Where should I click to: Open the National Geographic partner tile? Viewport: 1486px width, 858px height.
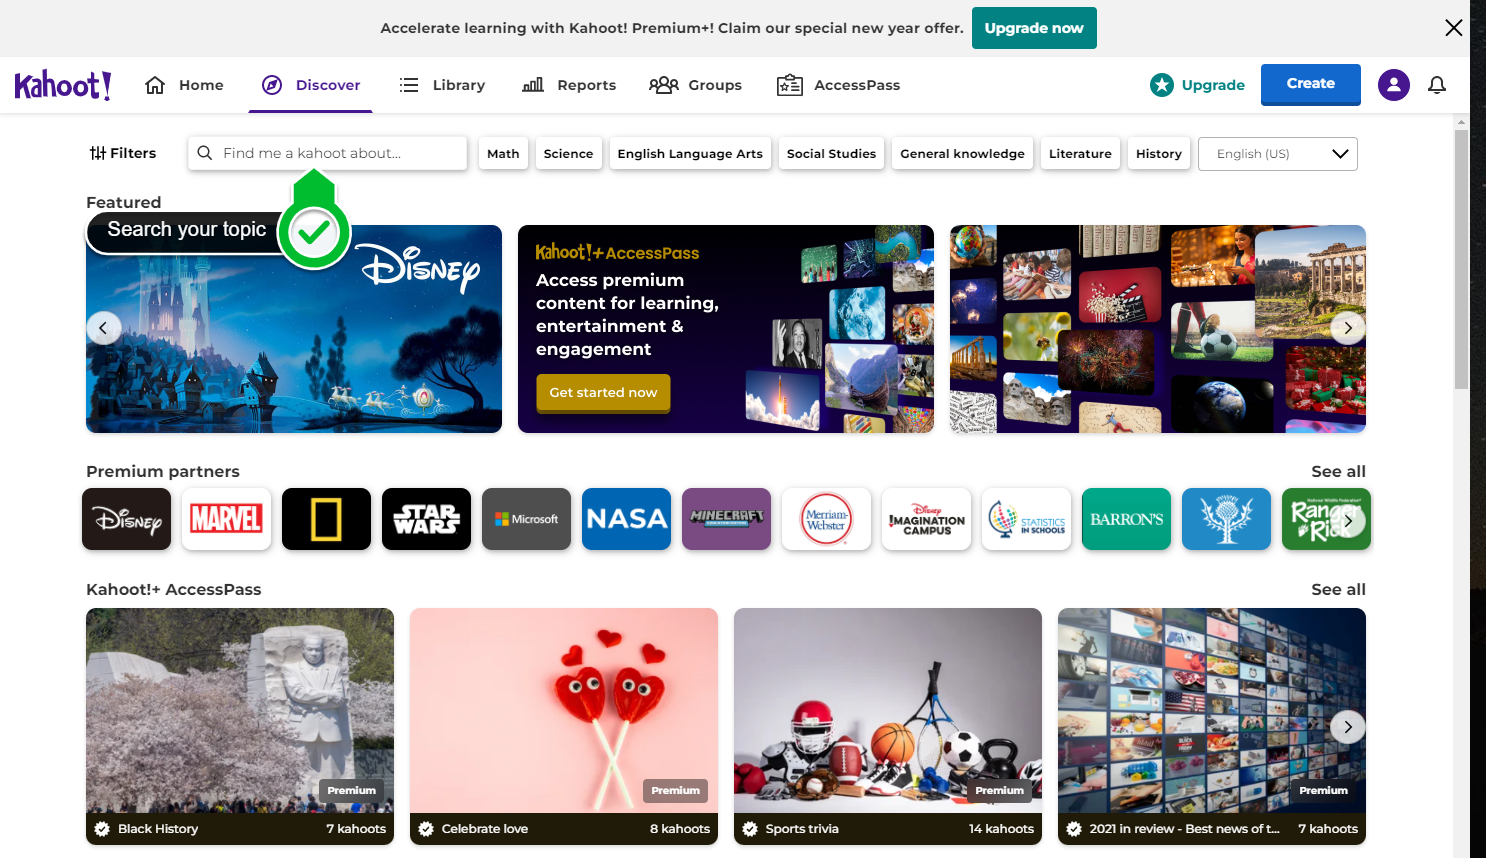tap(326, 519)
